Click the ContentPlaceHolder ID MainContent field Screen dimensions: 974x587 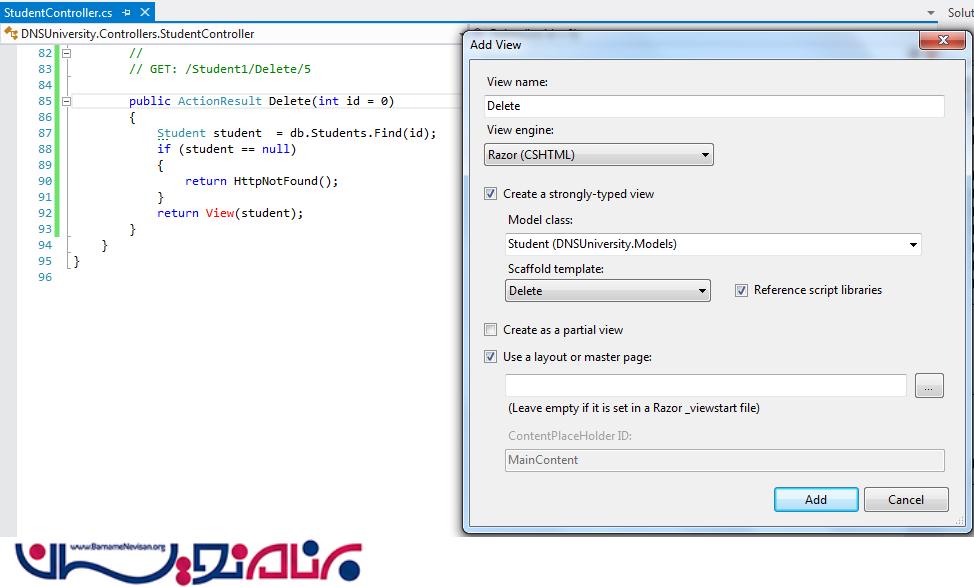[724, 460]
